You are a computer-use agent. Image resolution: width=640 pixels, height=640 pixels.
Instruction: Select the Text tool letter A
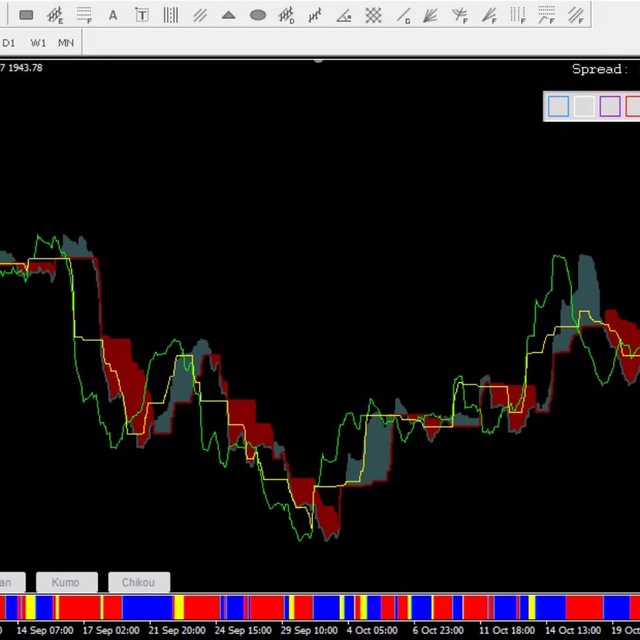point(113,16)
